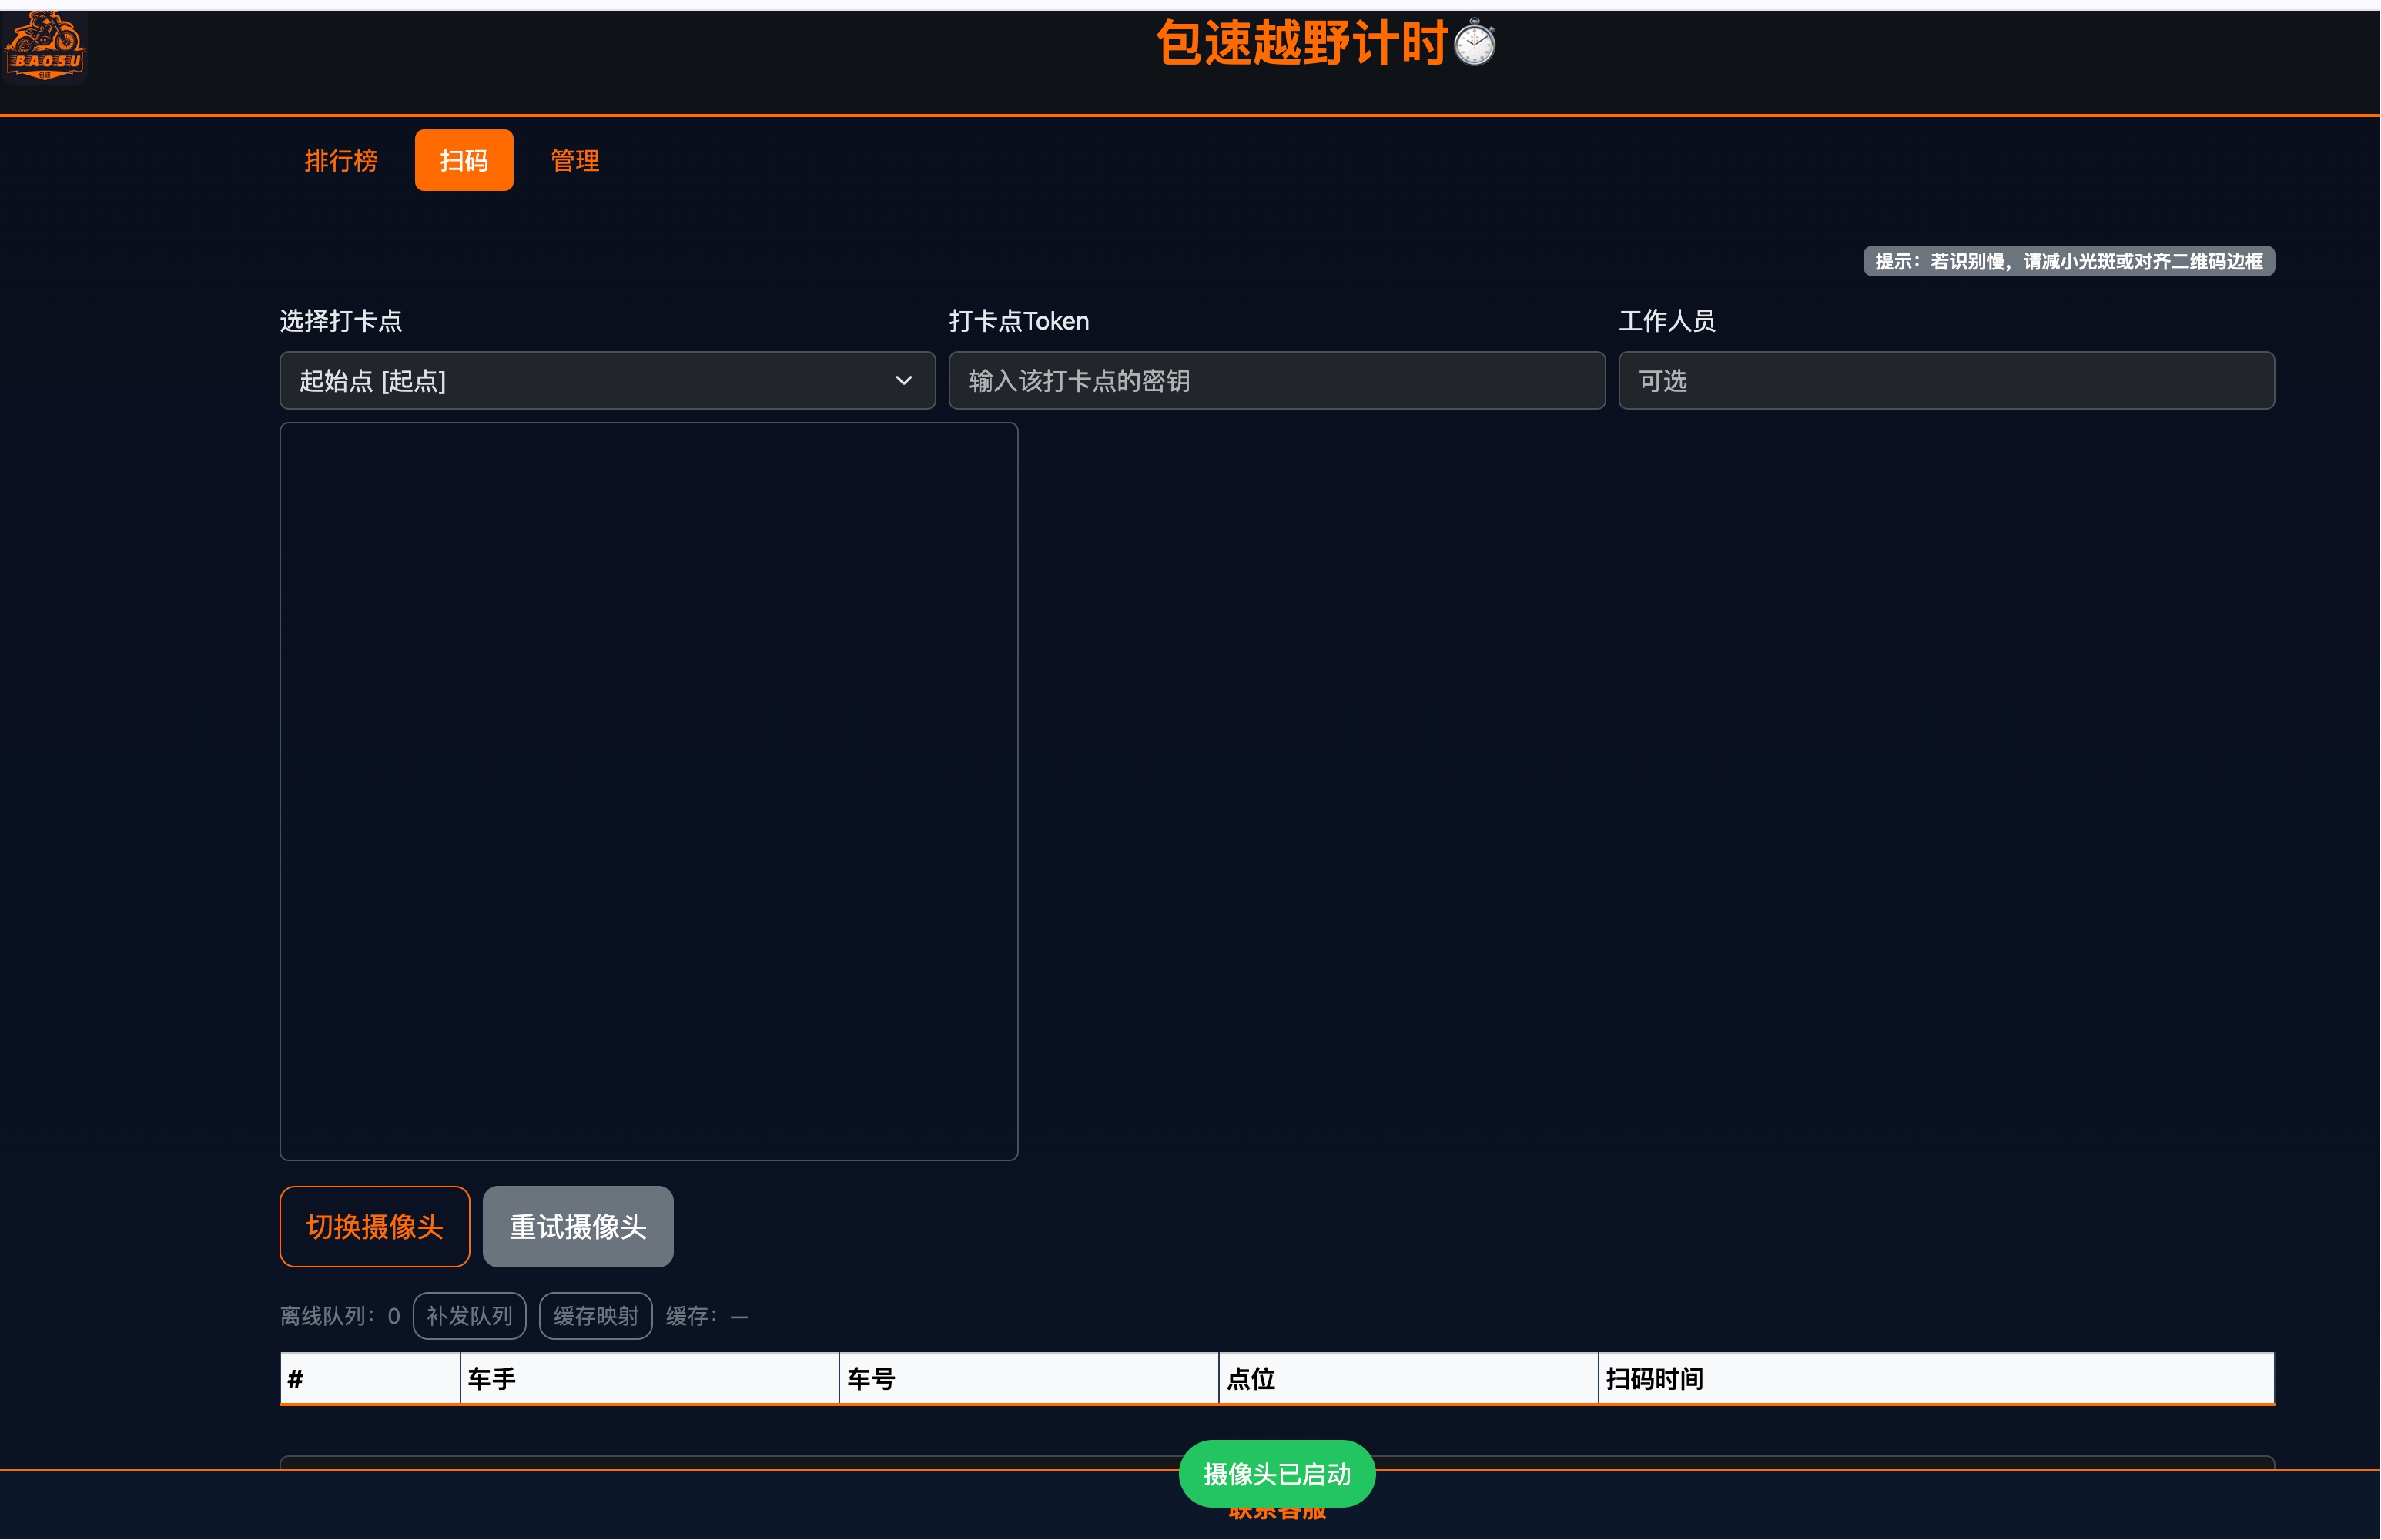
Task: Click the 摄像头已启动 green toast notification
Action: coord(1276,1473)
